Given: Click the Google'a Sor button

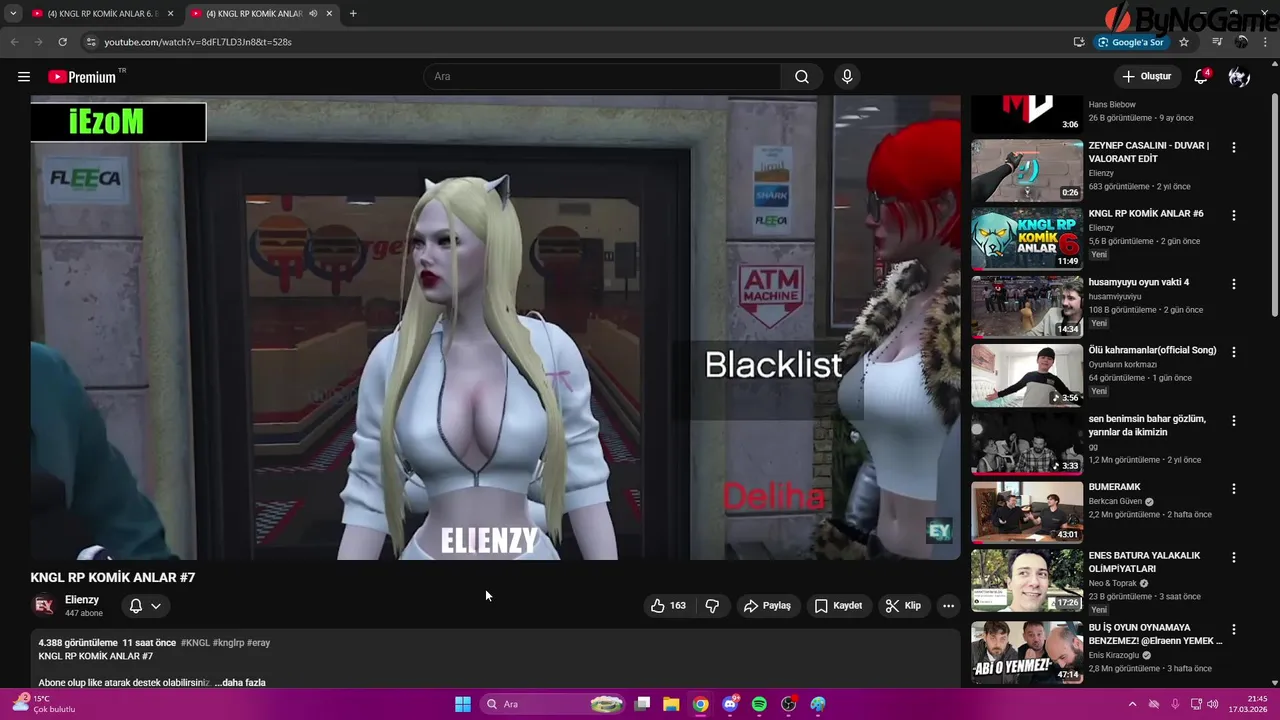Looking at the screenshot, I should pyautogui.click(x=1131, y=42).
